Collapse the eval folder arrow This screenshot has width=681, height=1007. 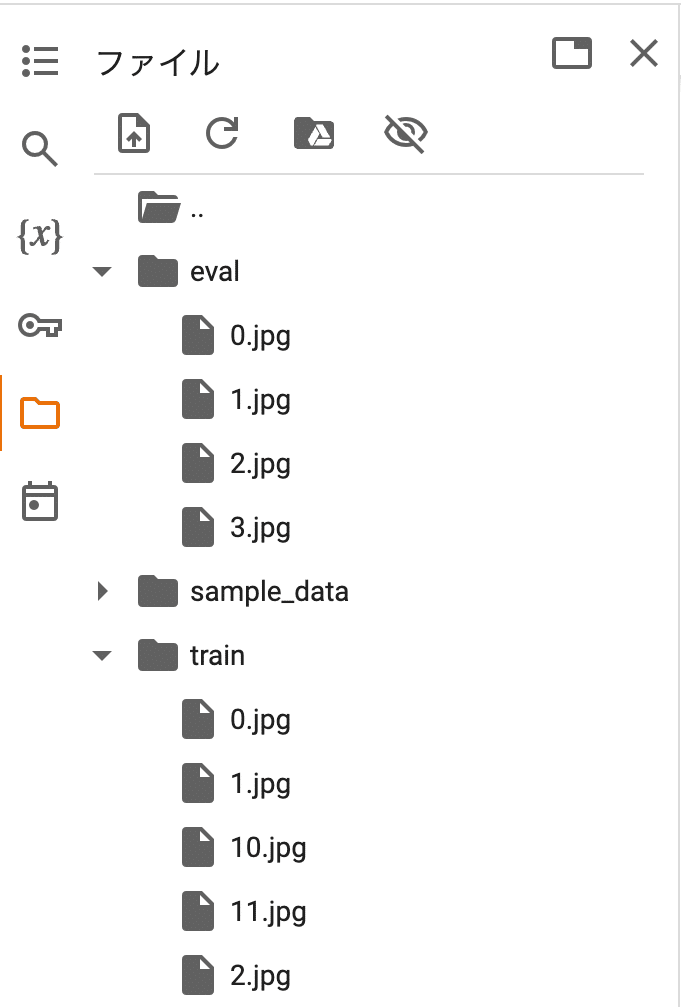(102, 271)
